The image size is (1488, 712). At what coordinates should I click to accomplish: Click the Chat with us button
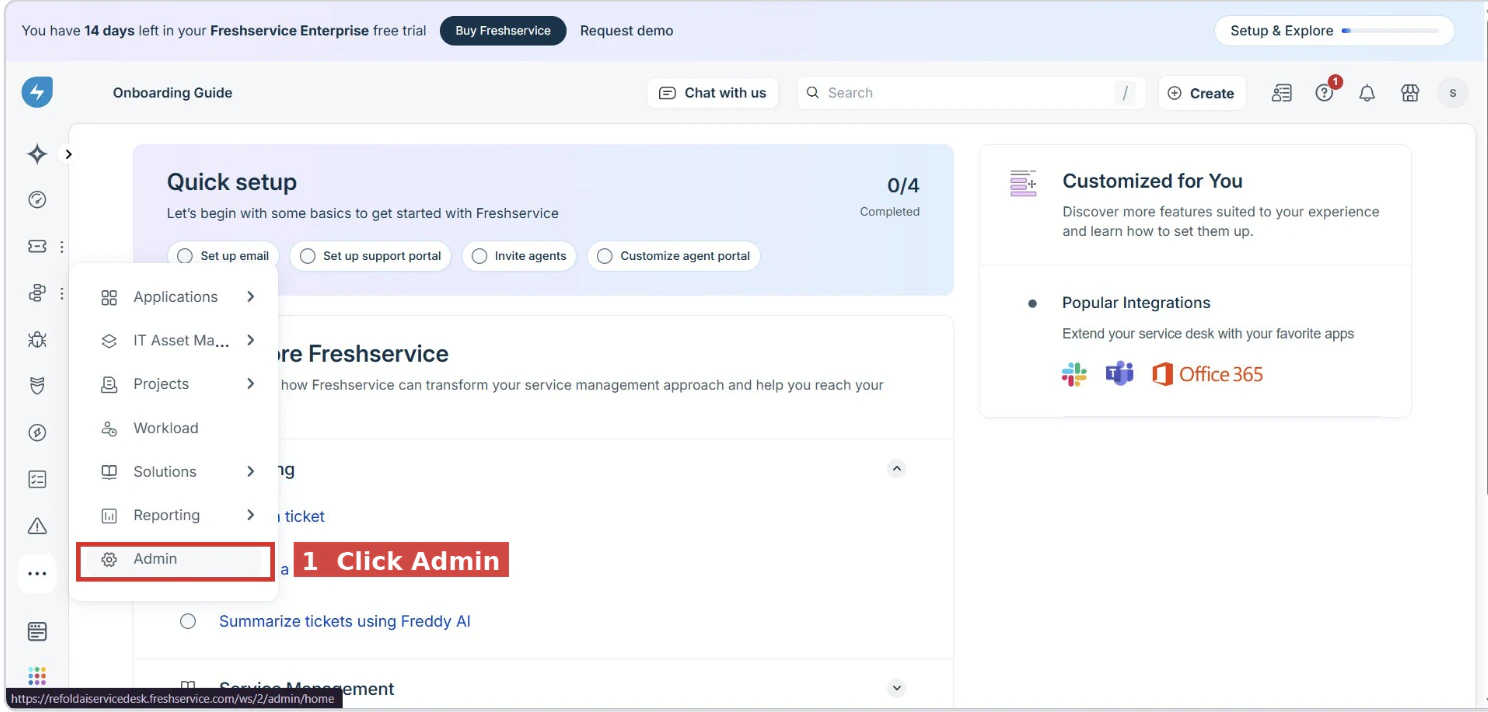pyautogui.click(x=712, y=93)
